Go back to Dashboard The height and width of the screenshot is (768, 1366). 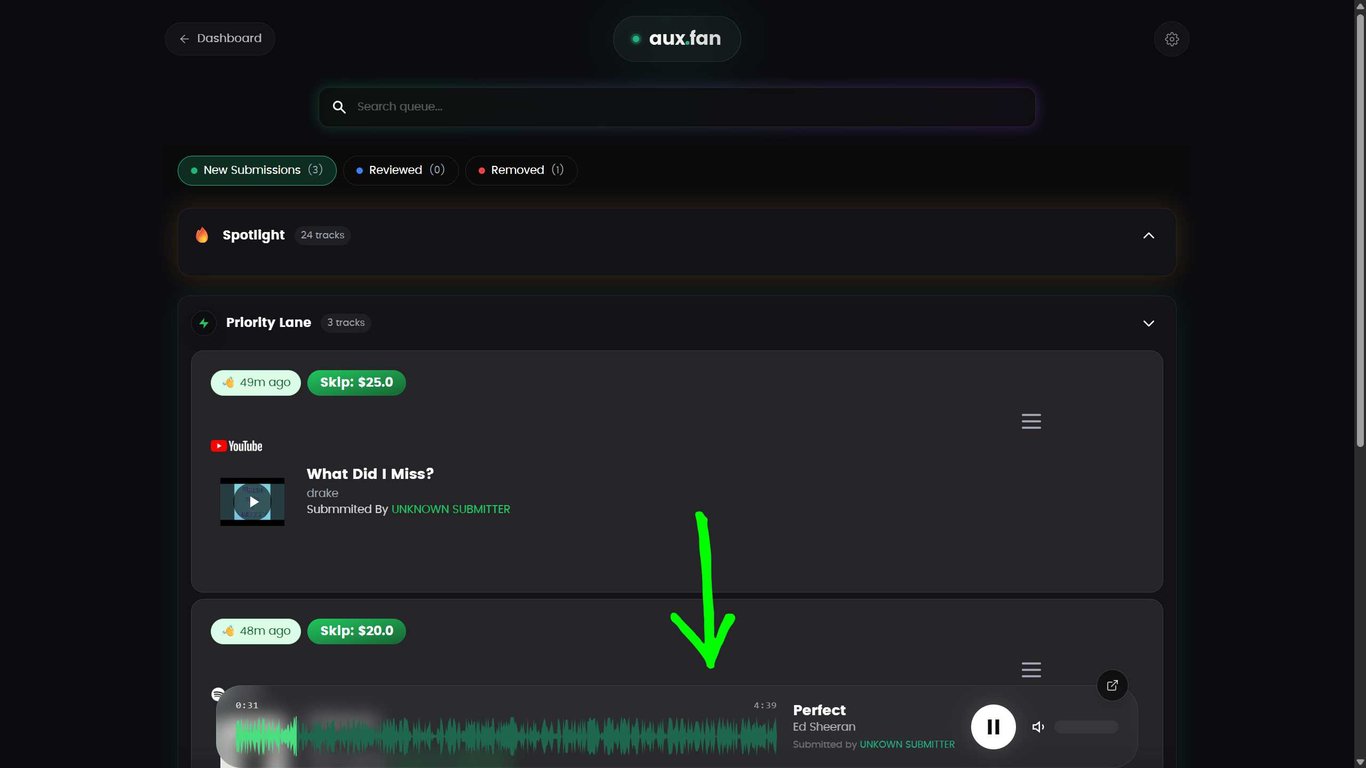point(220,39)
